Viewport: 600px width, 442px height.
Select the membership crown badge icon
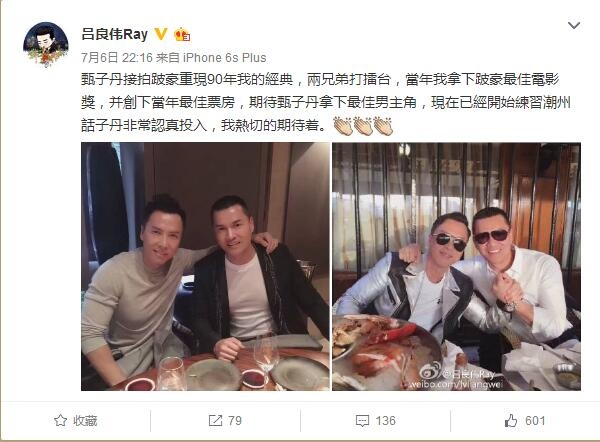coord(182,35)
